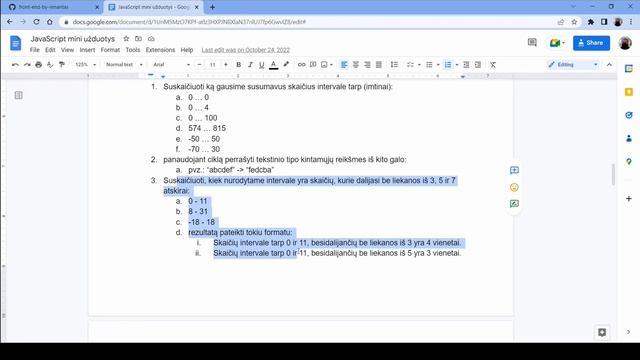Screen dimensions: 640x360
Task: Click the Undo icon in toolbar
Action: pos(15,64)
